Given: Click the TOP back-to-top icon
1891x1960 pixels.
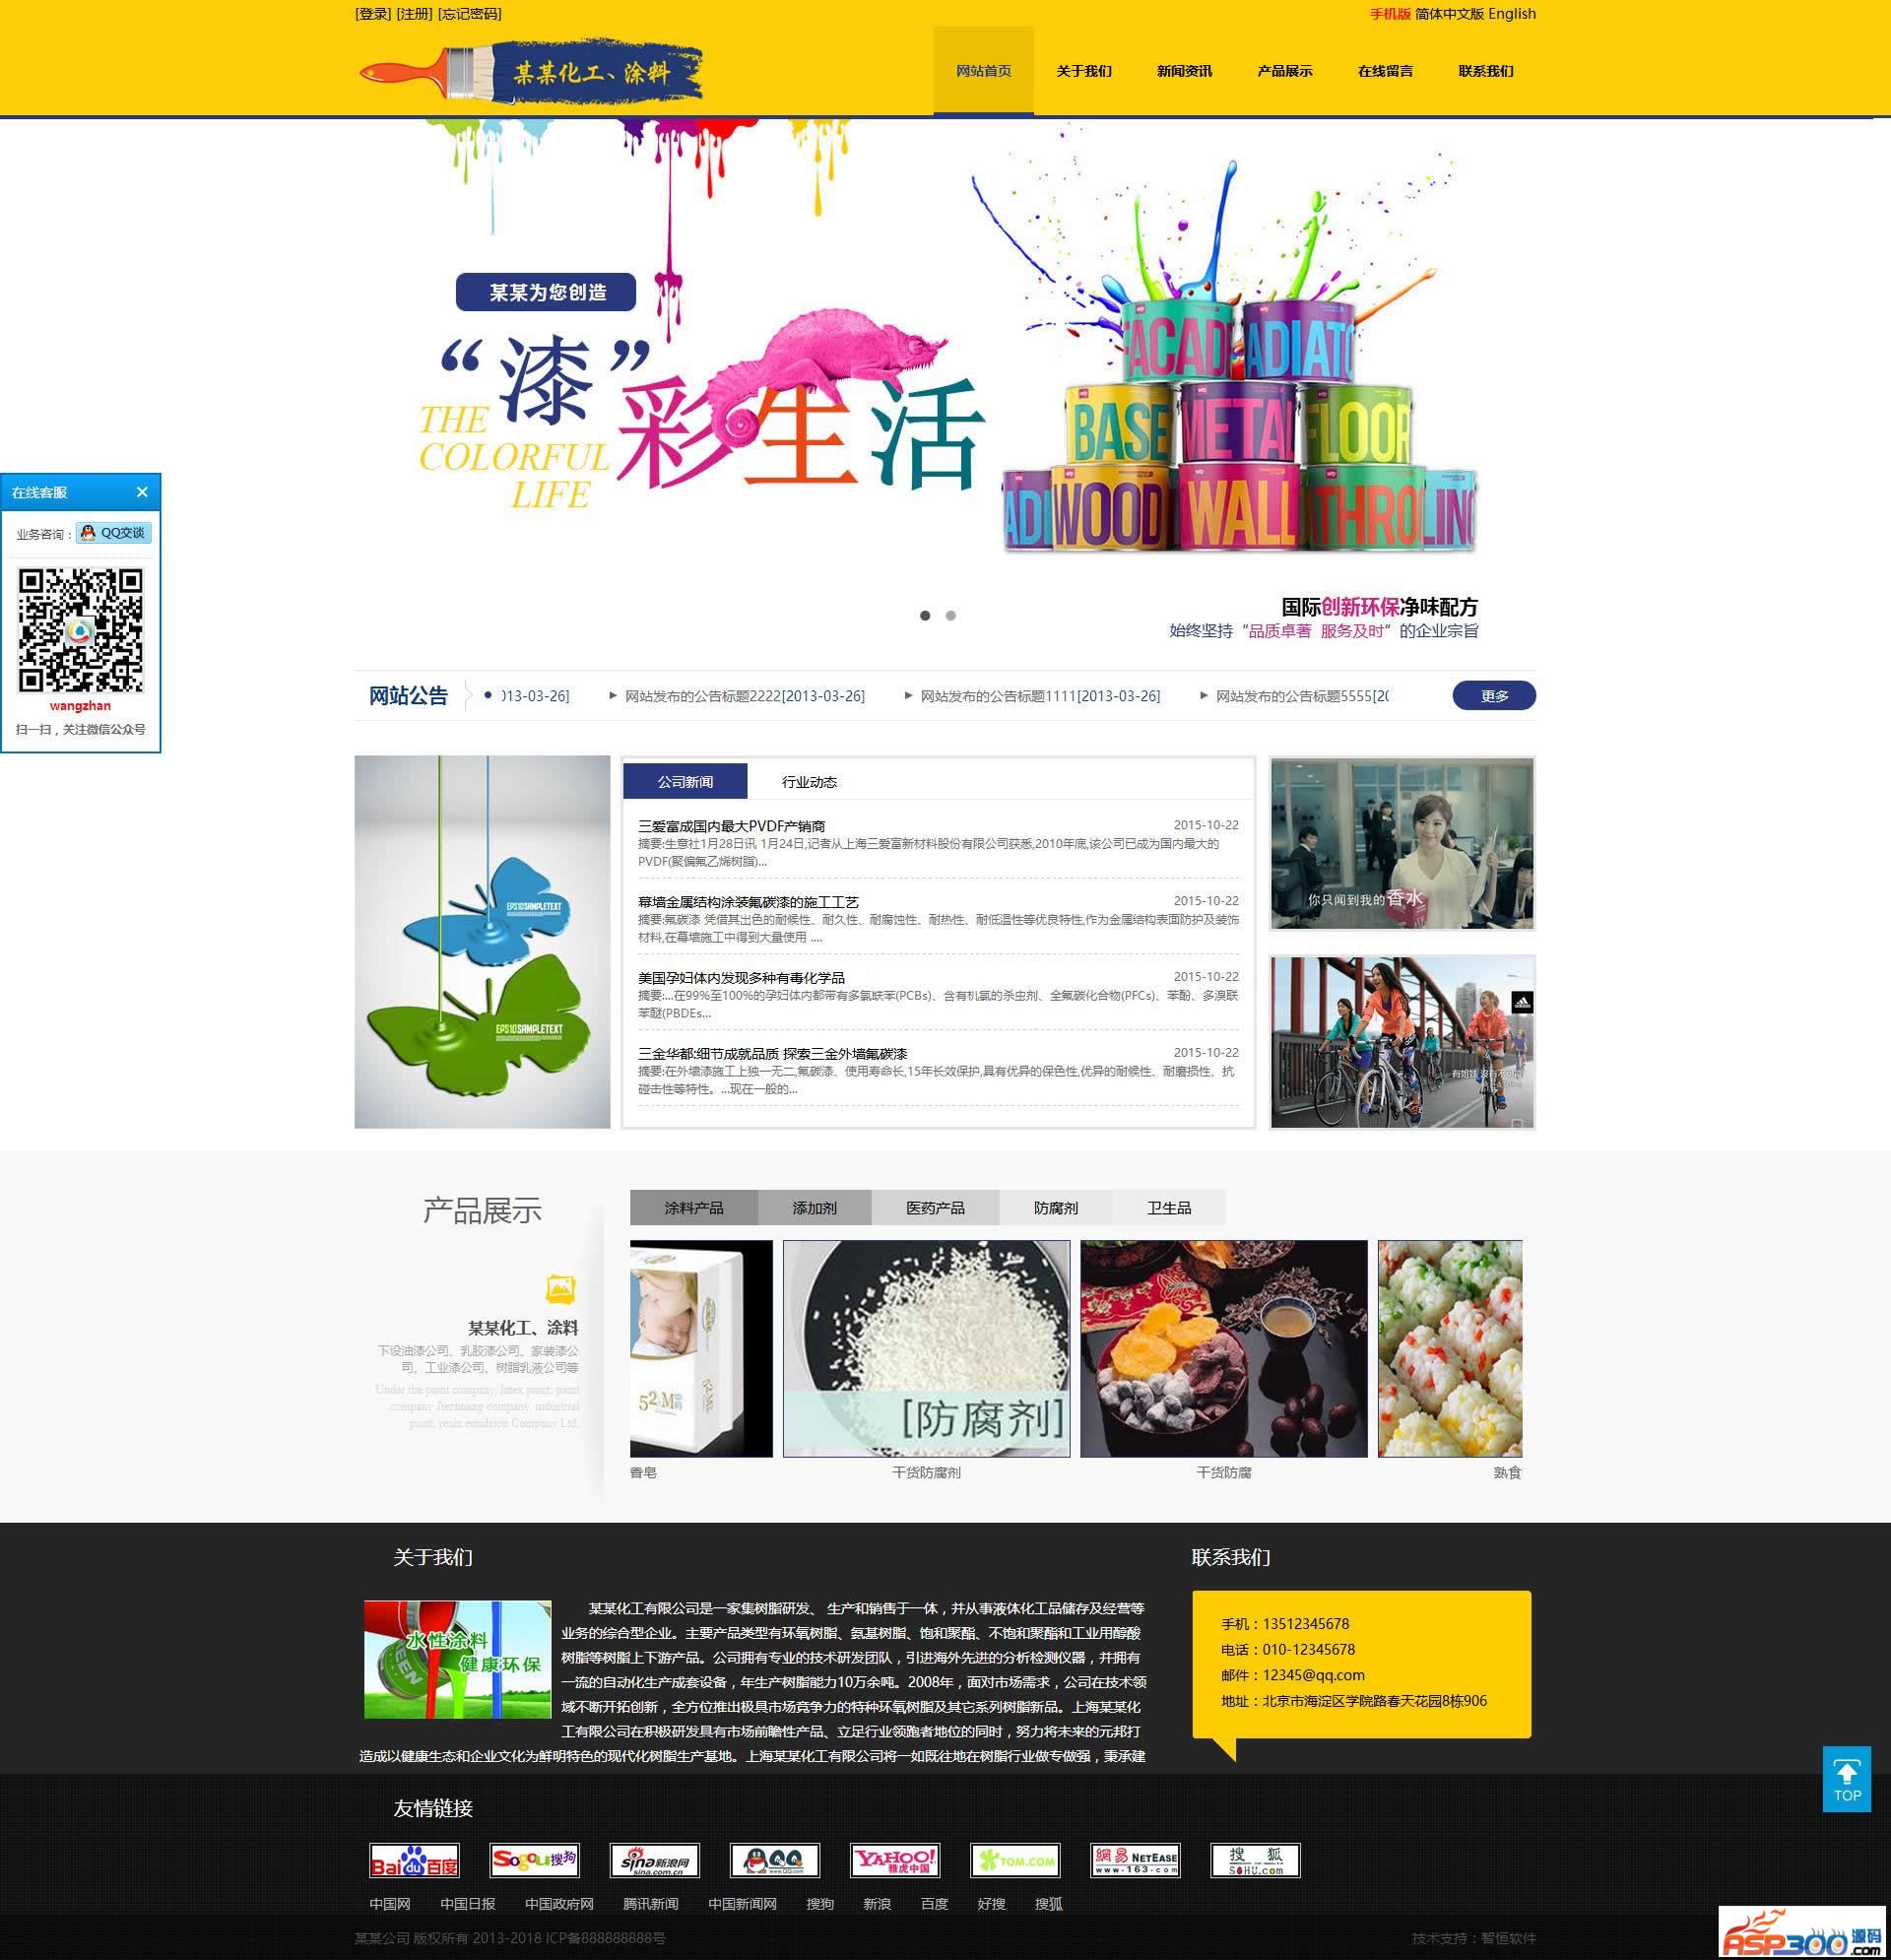Looking at the screenshot, I should 1846,1781.
